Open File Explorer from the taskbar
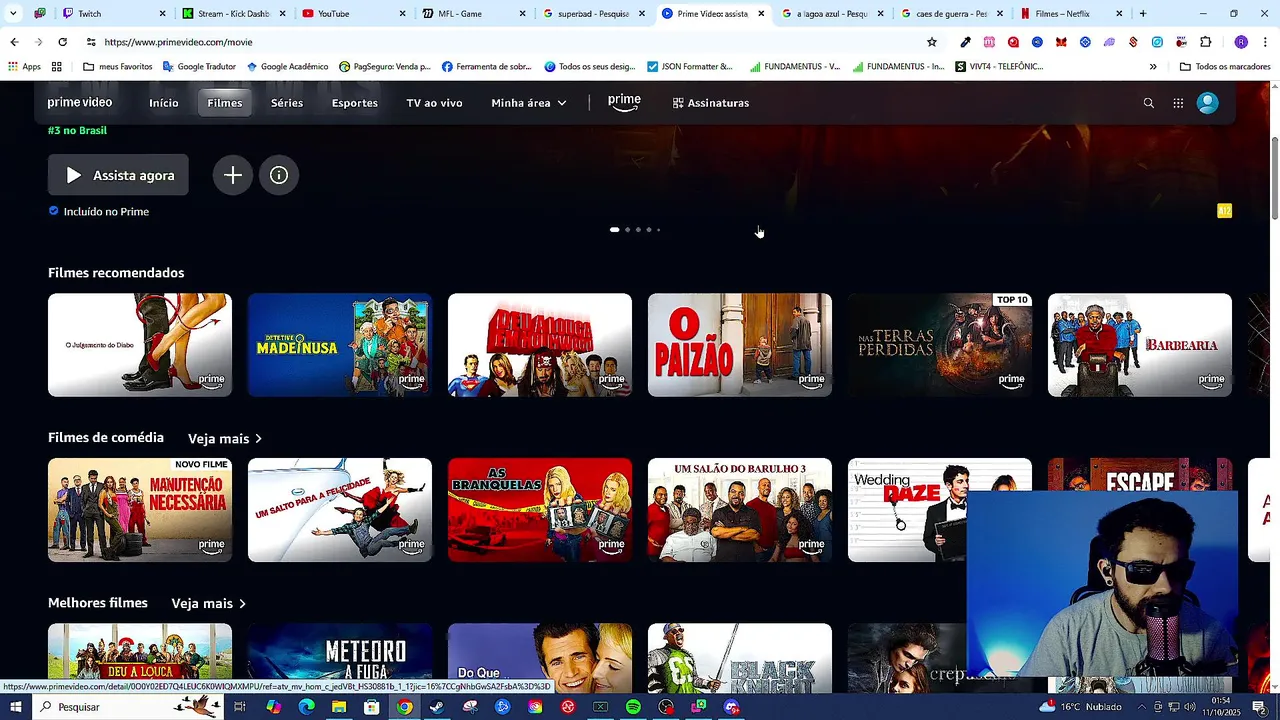 [x=339, y=707]
